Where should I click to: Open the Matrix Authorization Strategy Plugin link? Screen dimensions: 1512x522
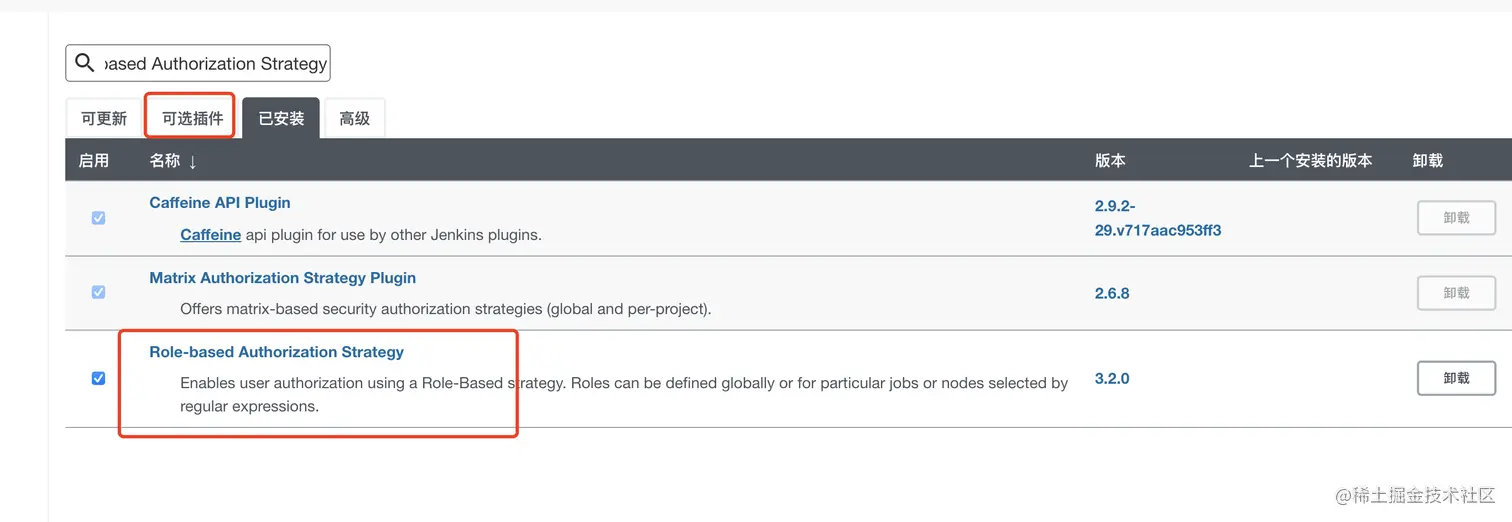click(x=282, y=278)
